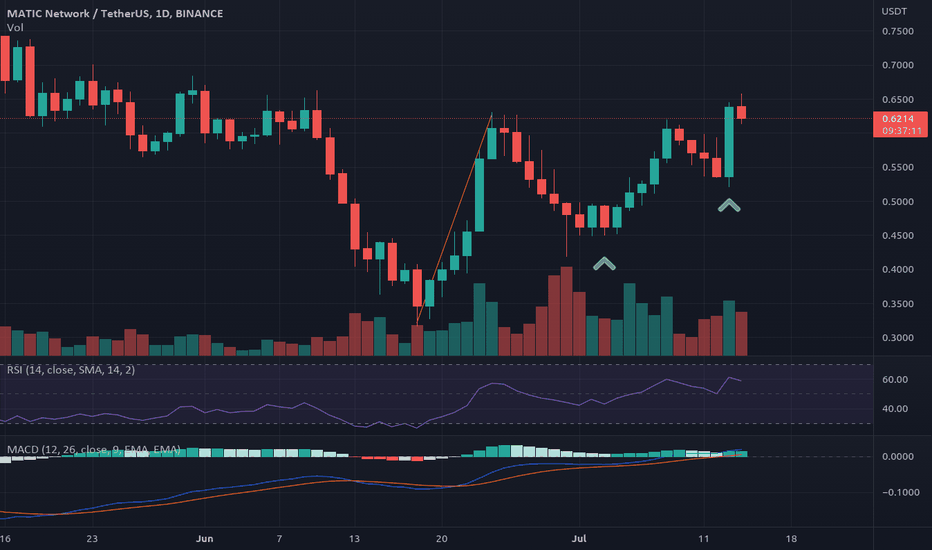
Task: Click the RSI 40.00 scale label
Action: coord(895,409)
